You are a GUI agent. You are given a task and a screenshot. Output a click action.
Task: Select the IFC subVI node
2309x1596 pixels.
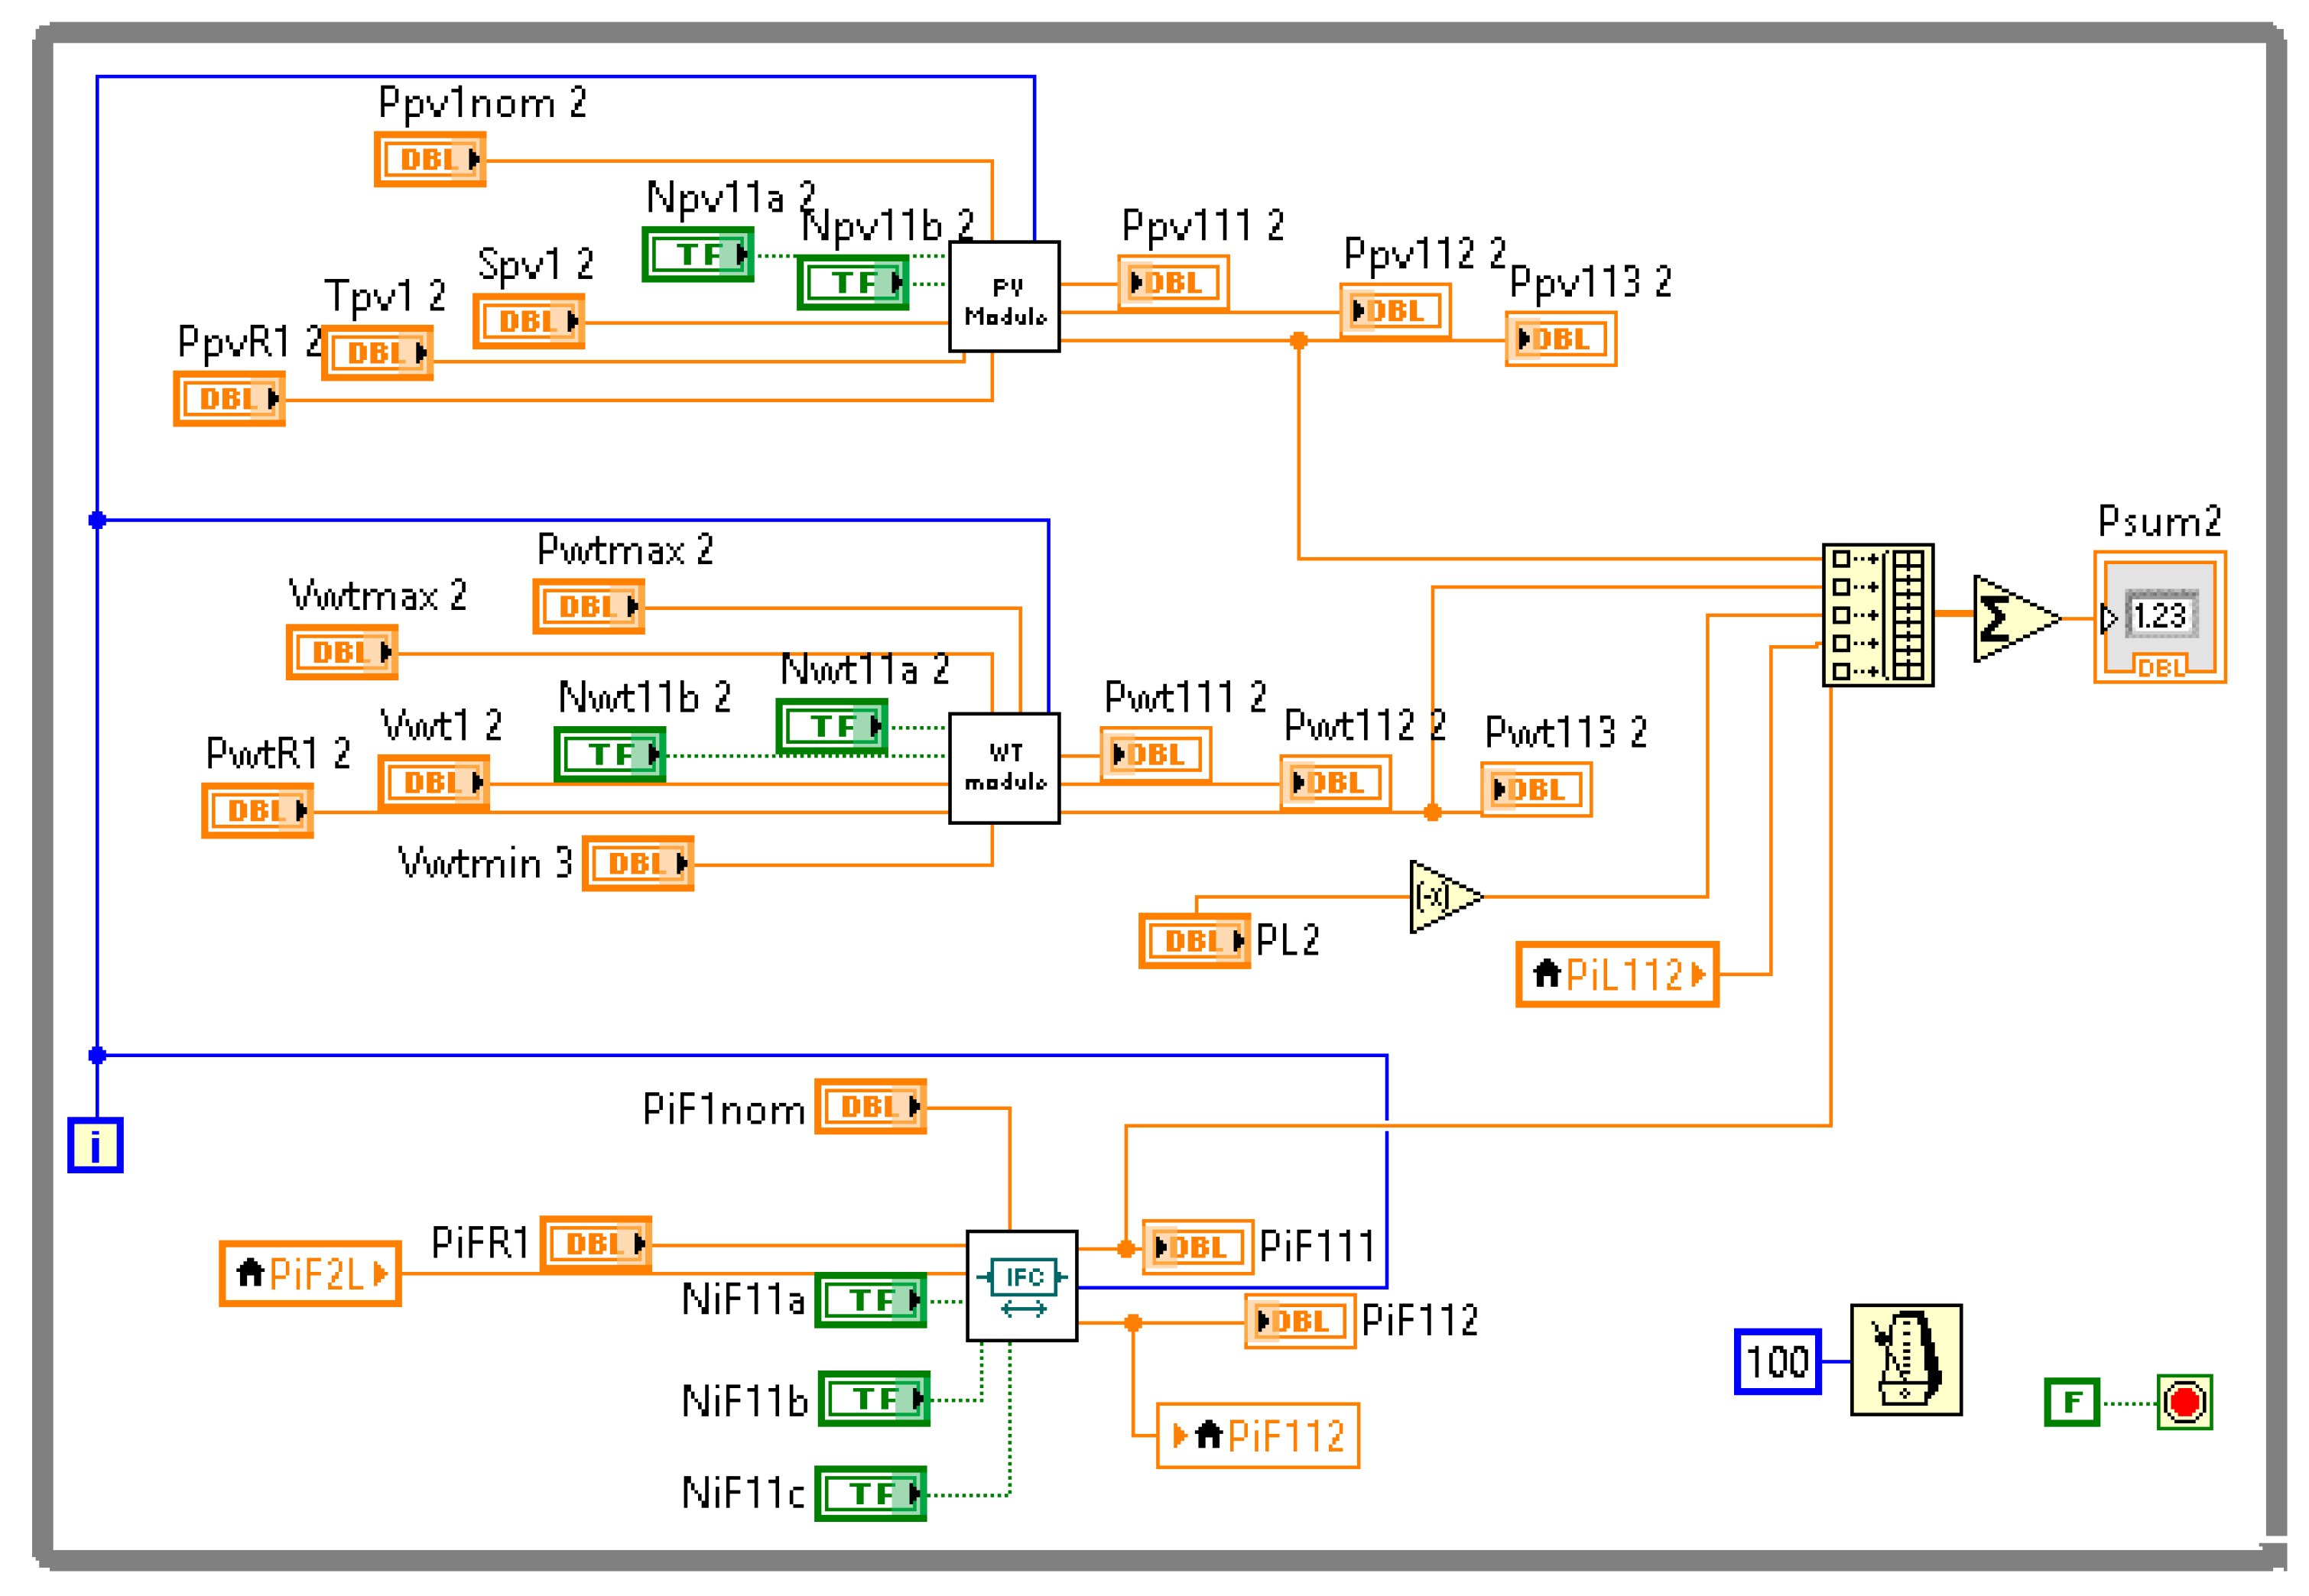[1021, 1285]
